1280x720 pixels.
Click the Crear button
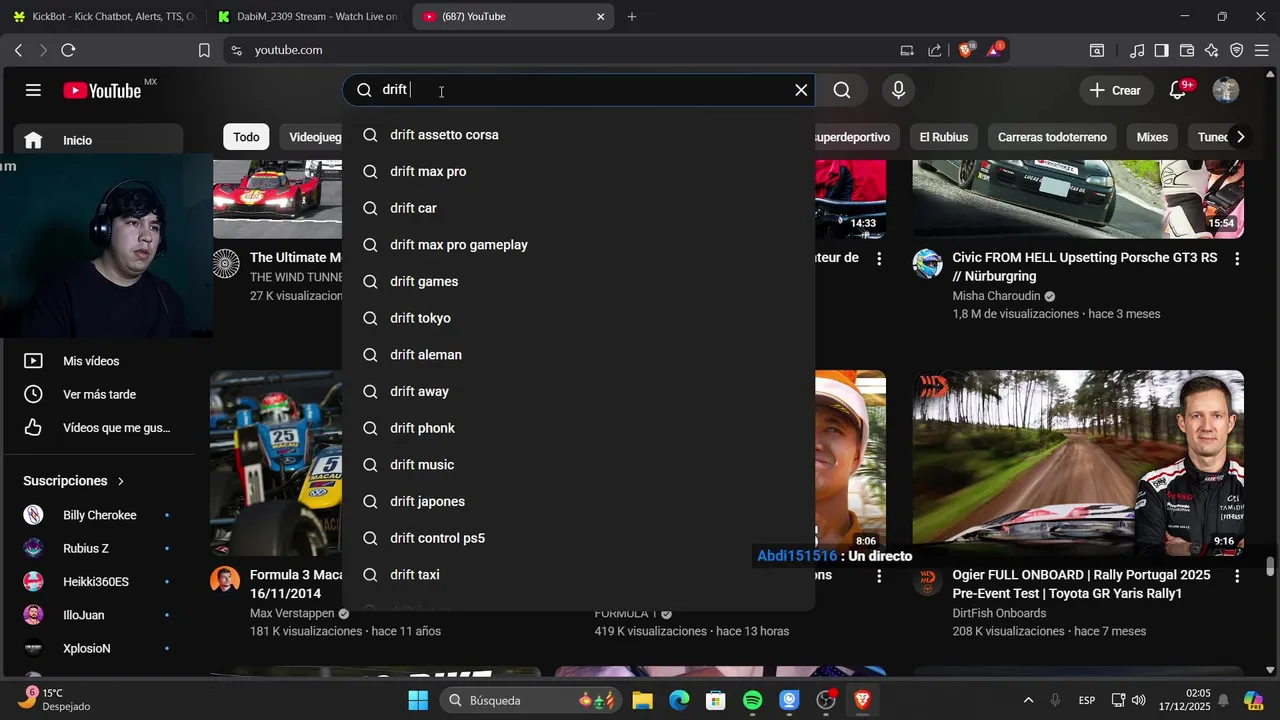pyautogui.click(x=1115, y=90)
